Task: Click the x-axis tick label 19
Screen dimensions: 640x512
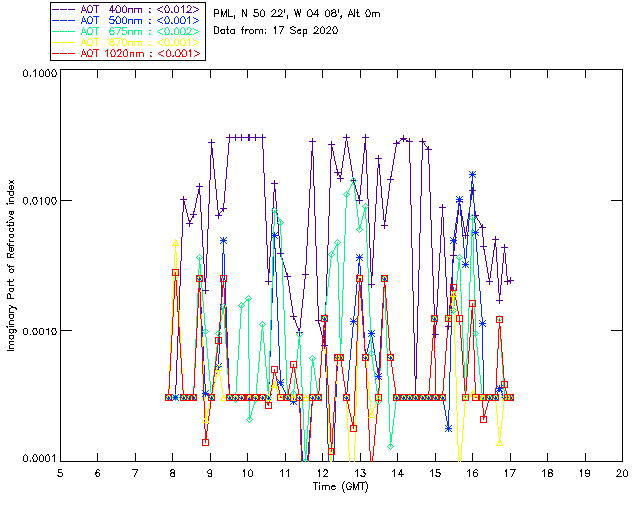Action: point(585,473)
